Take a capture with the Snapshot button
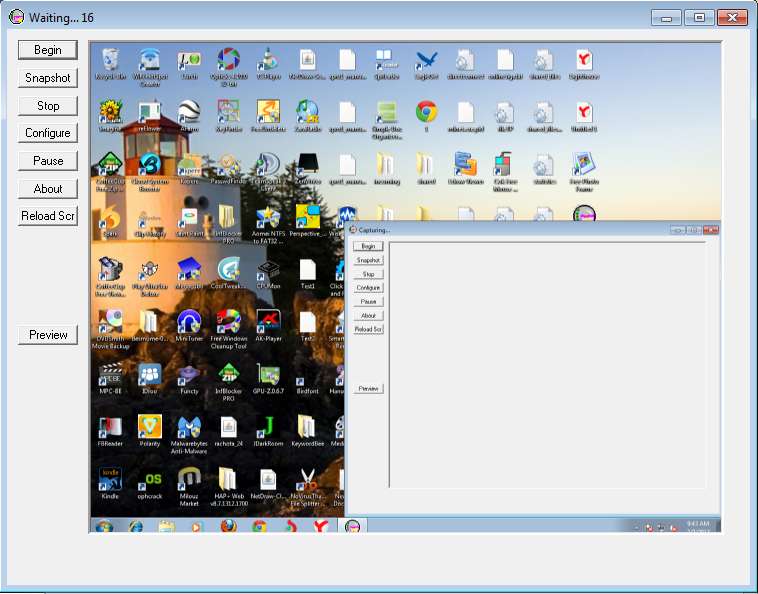758x594 pixels. [x=48, y=78]
